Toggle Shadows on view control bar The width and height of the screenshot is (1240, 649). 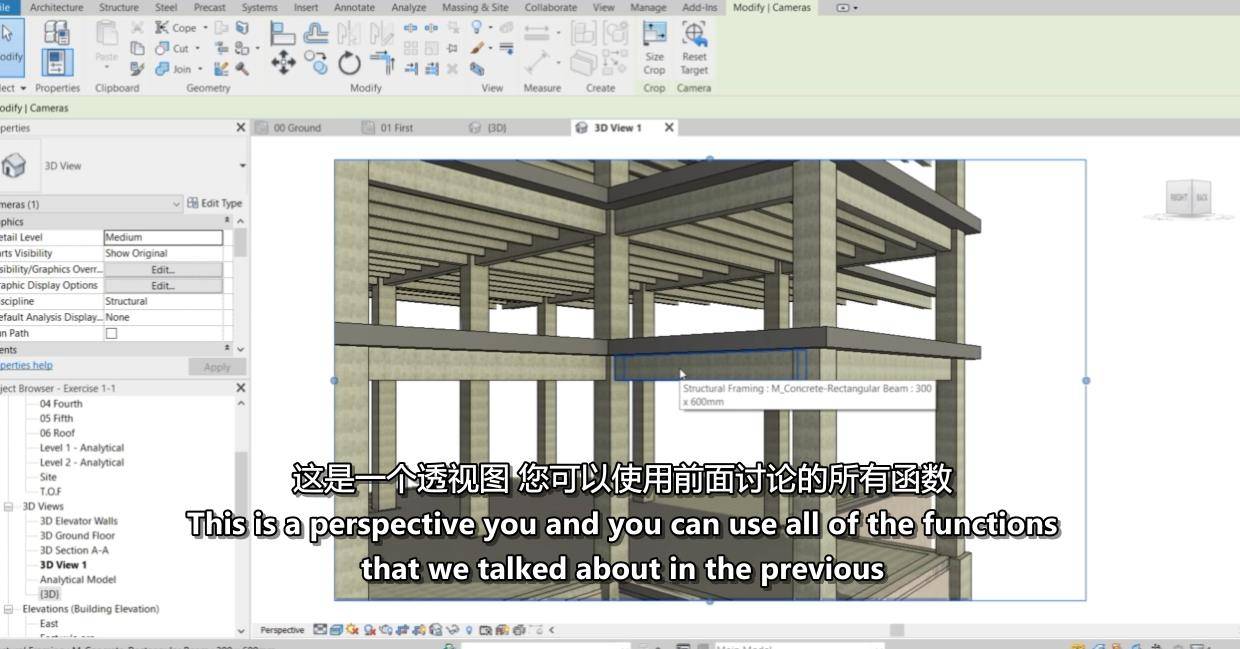(369, 630)
